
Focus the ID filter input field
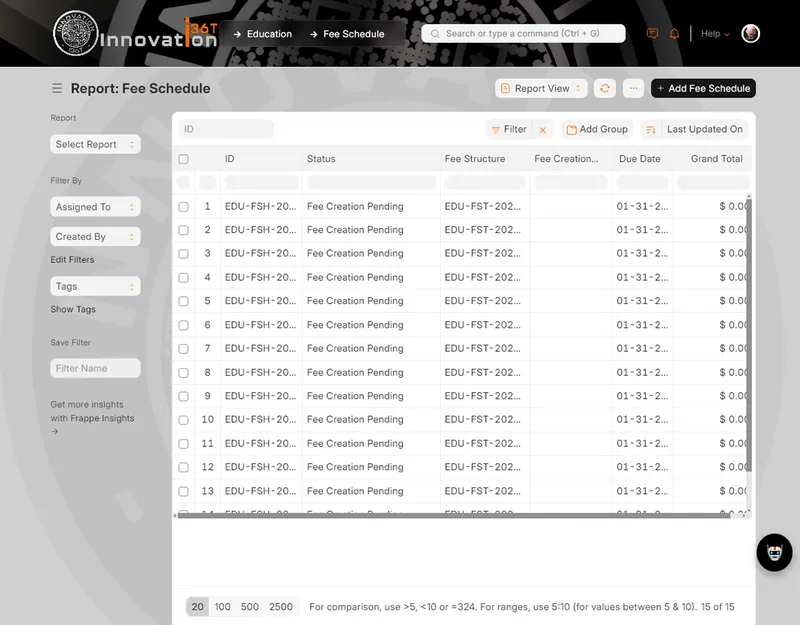[226, 129]
